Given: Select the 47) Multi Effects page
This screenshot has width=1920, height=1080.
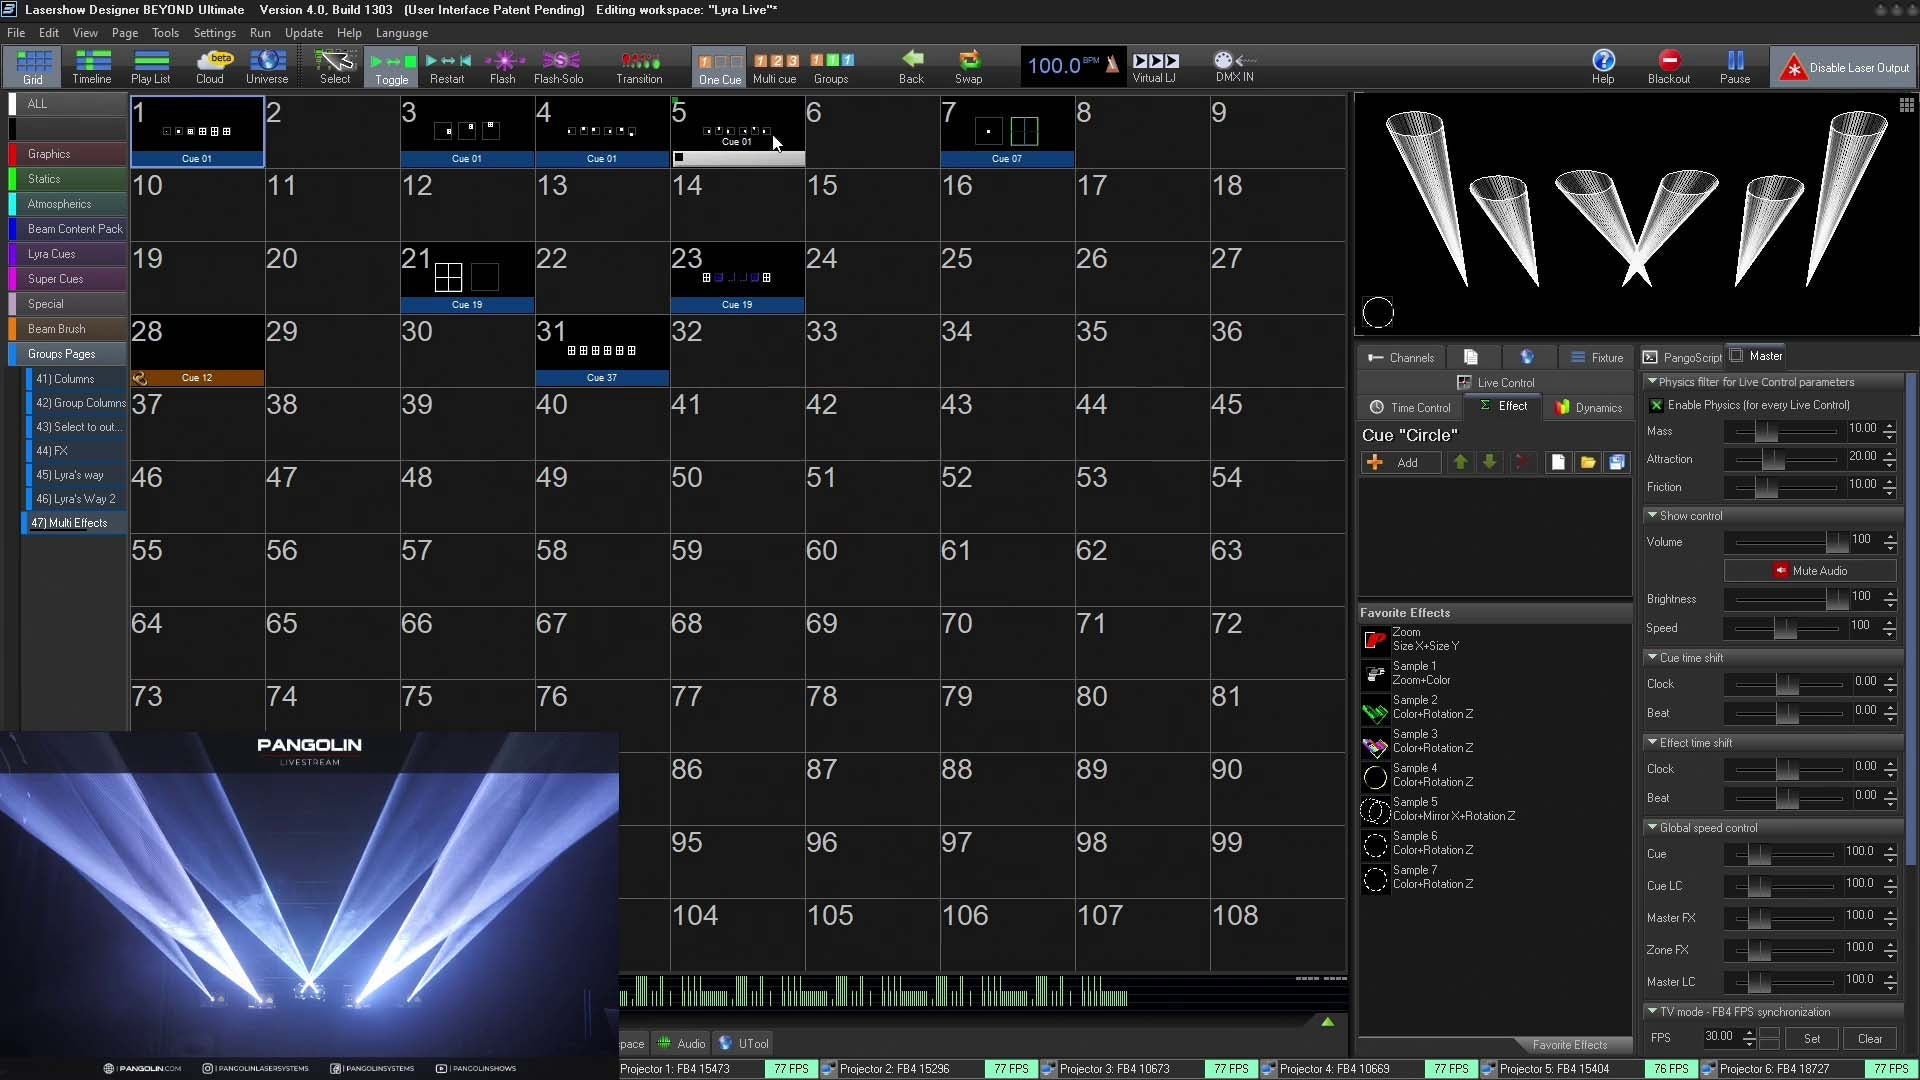Looking at the screenshot, I should (74, 522).
